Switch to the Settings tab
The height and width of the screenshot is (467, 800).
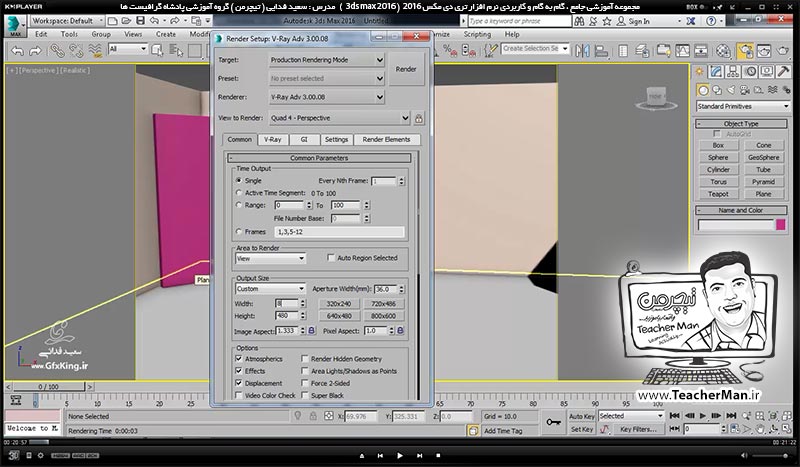click(336, 139)
